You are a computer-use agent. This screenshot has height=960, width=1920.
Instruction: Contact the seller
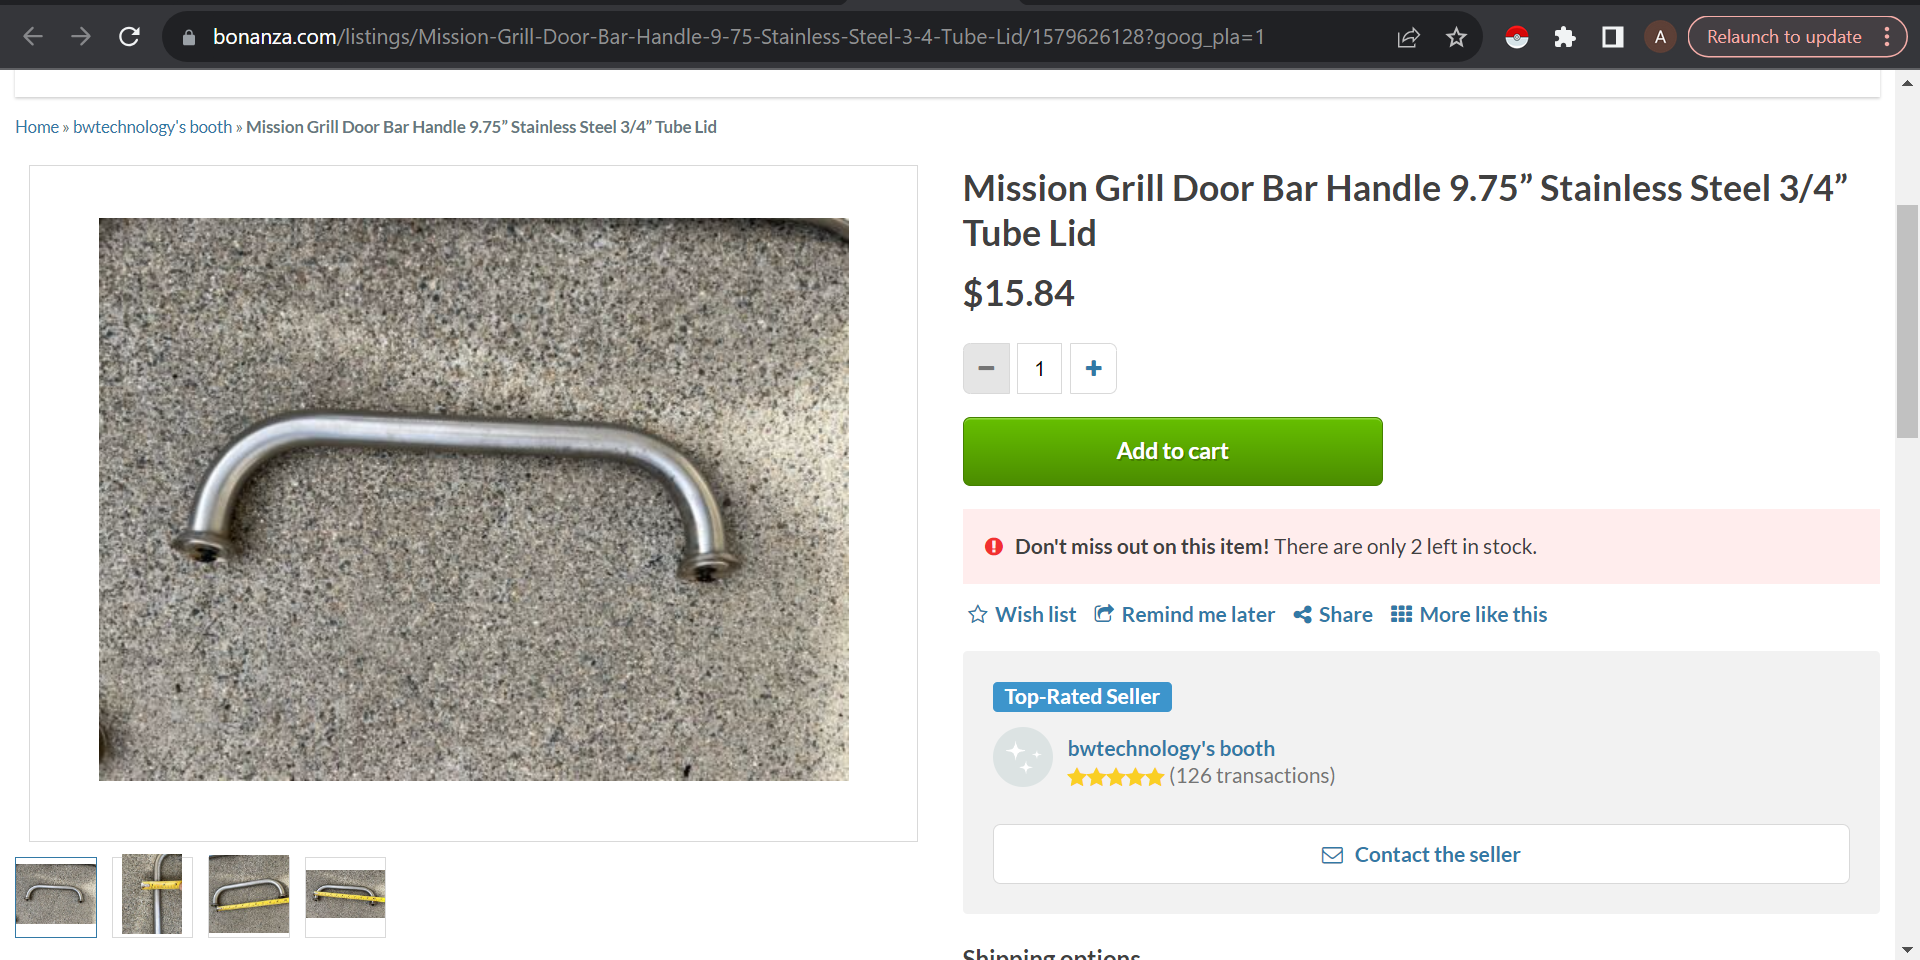(1420, 854)
